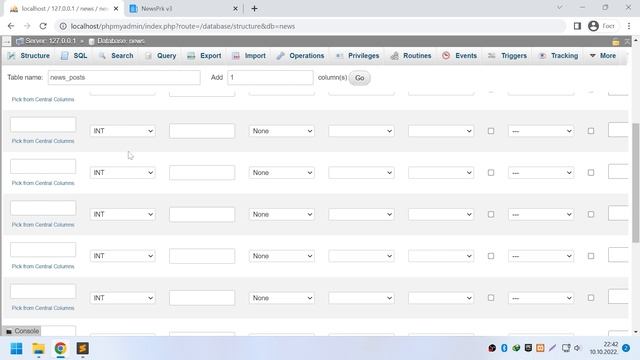Click the Go button to add columns
The width and height of the screenshot is (640, 360).
(x=360, y=78)
